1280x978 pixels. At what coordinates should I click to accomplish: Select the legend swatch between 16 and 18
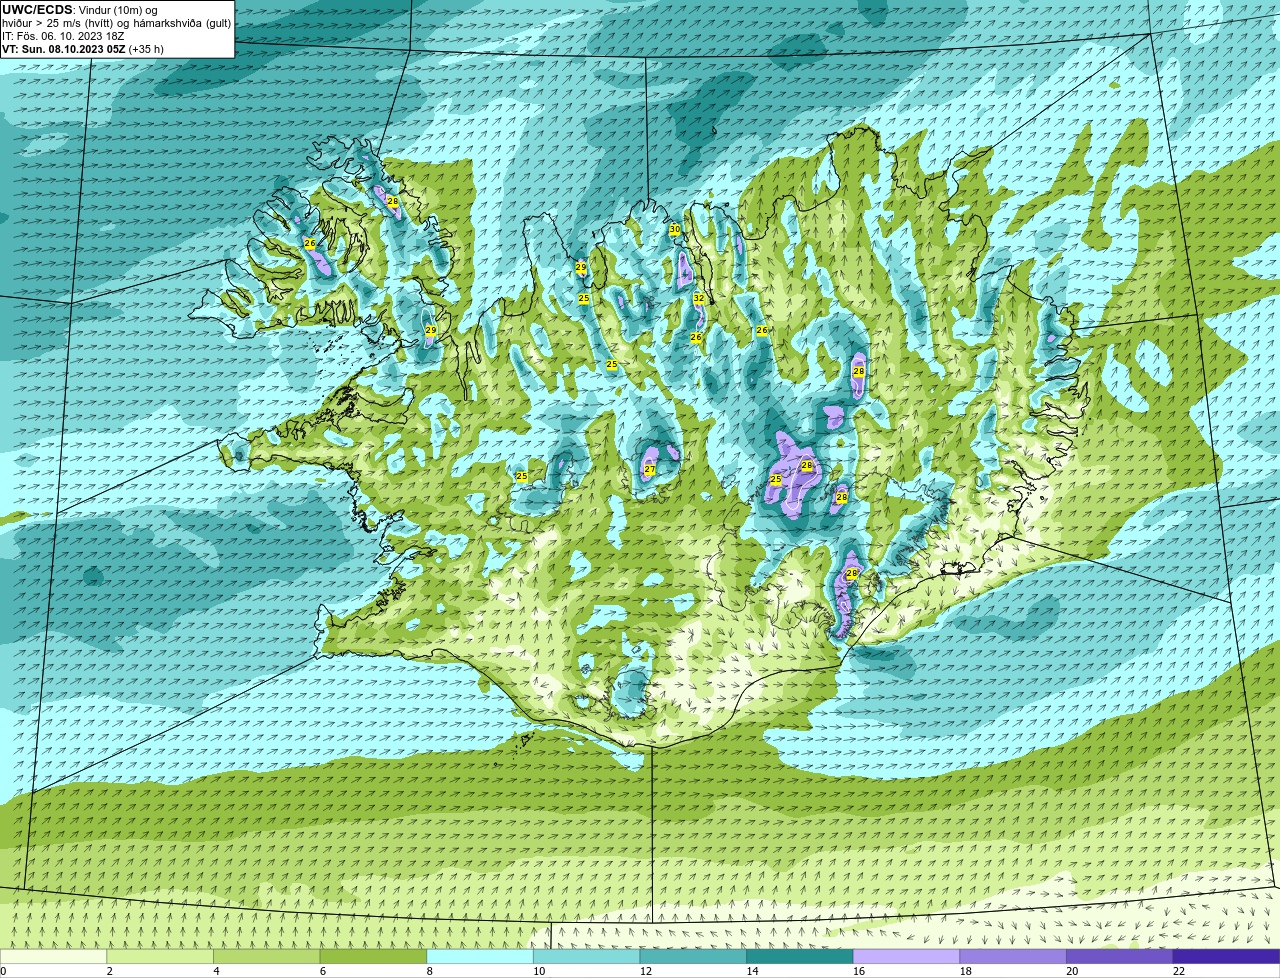tap(907, 957)
